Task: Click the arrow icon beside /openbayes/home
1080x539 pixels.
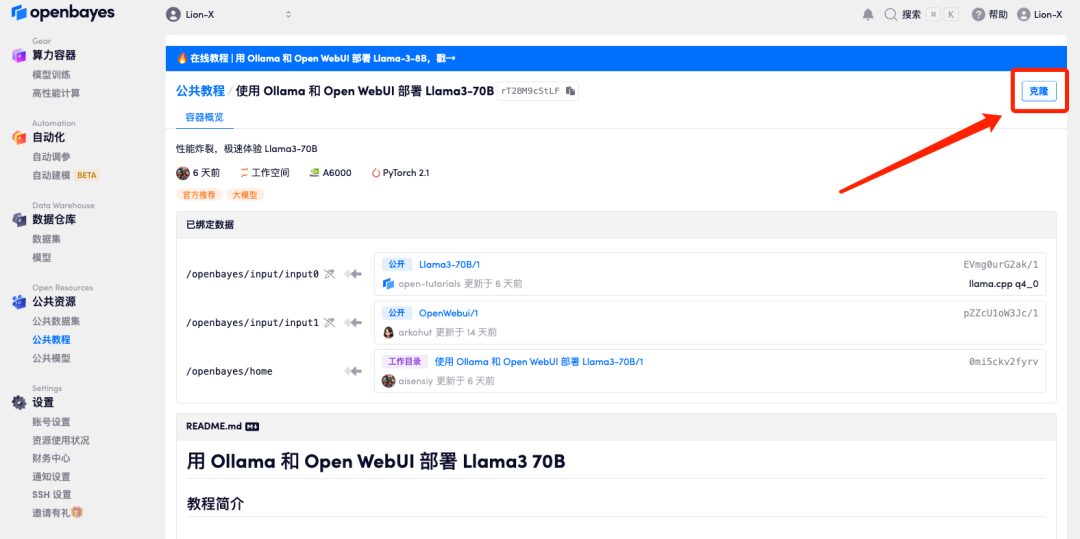Action: (353, 371)
